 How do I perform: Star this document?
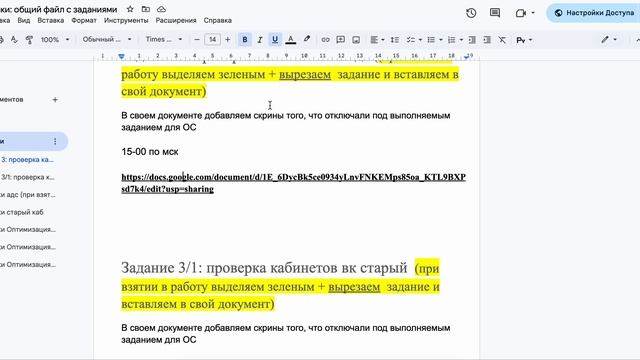coord(130,9)
